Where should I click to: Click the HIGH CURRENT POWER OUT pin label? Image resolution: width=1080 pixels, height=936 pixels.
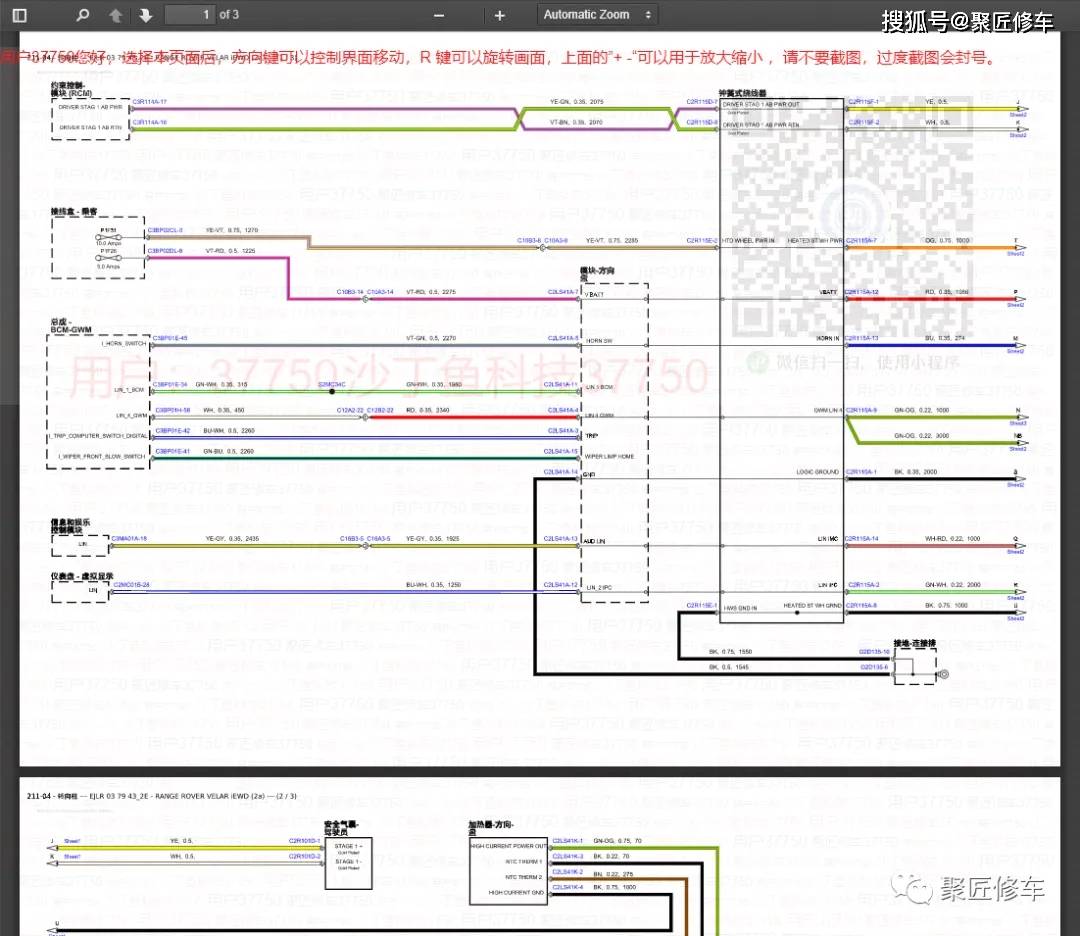click(x=508, y=846)
